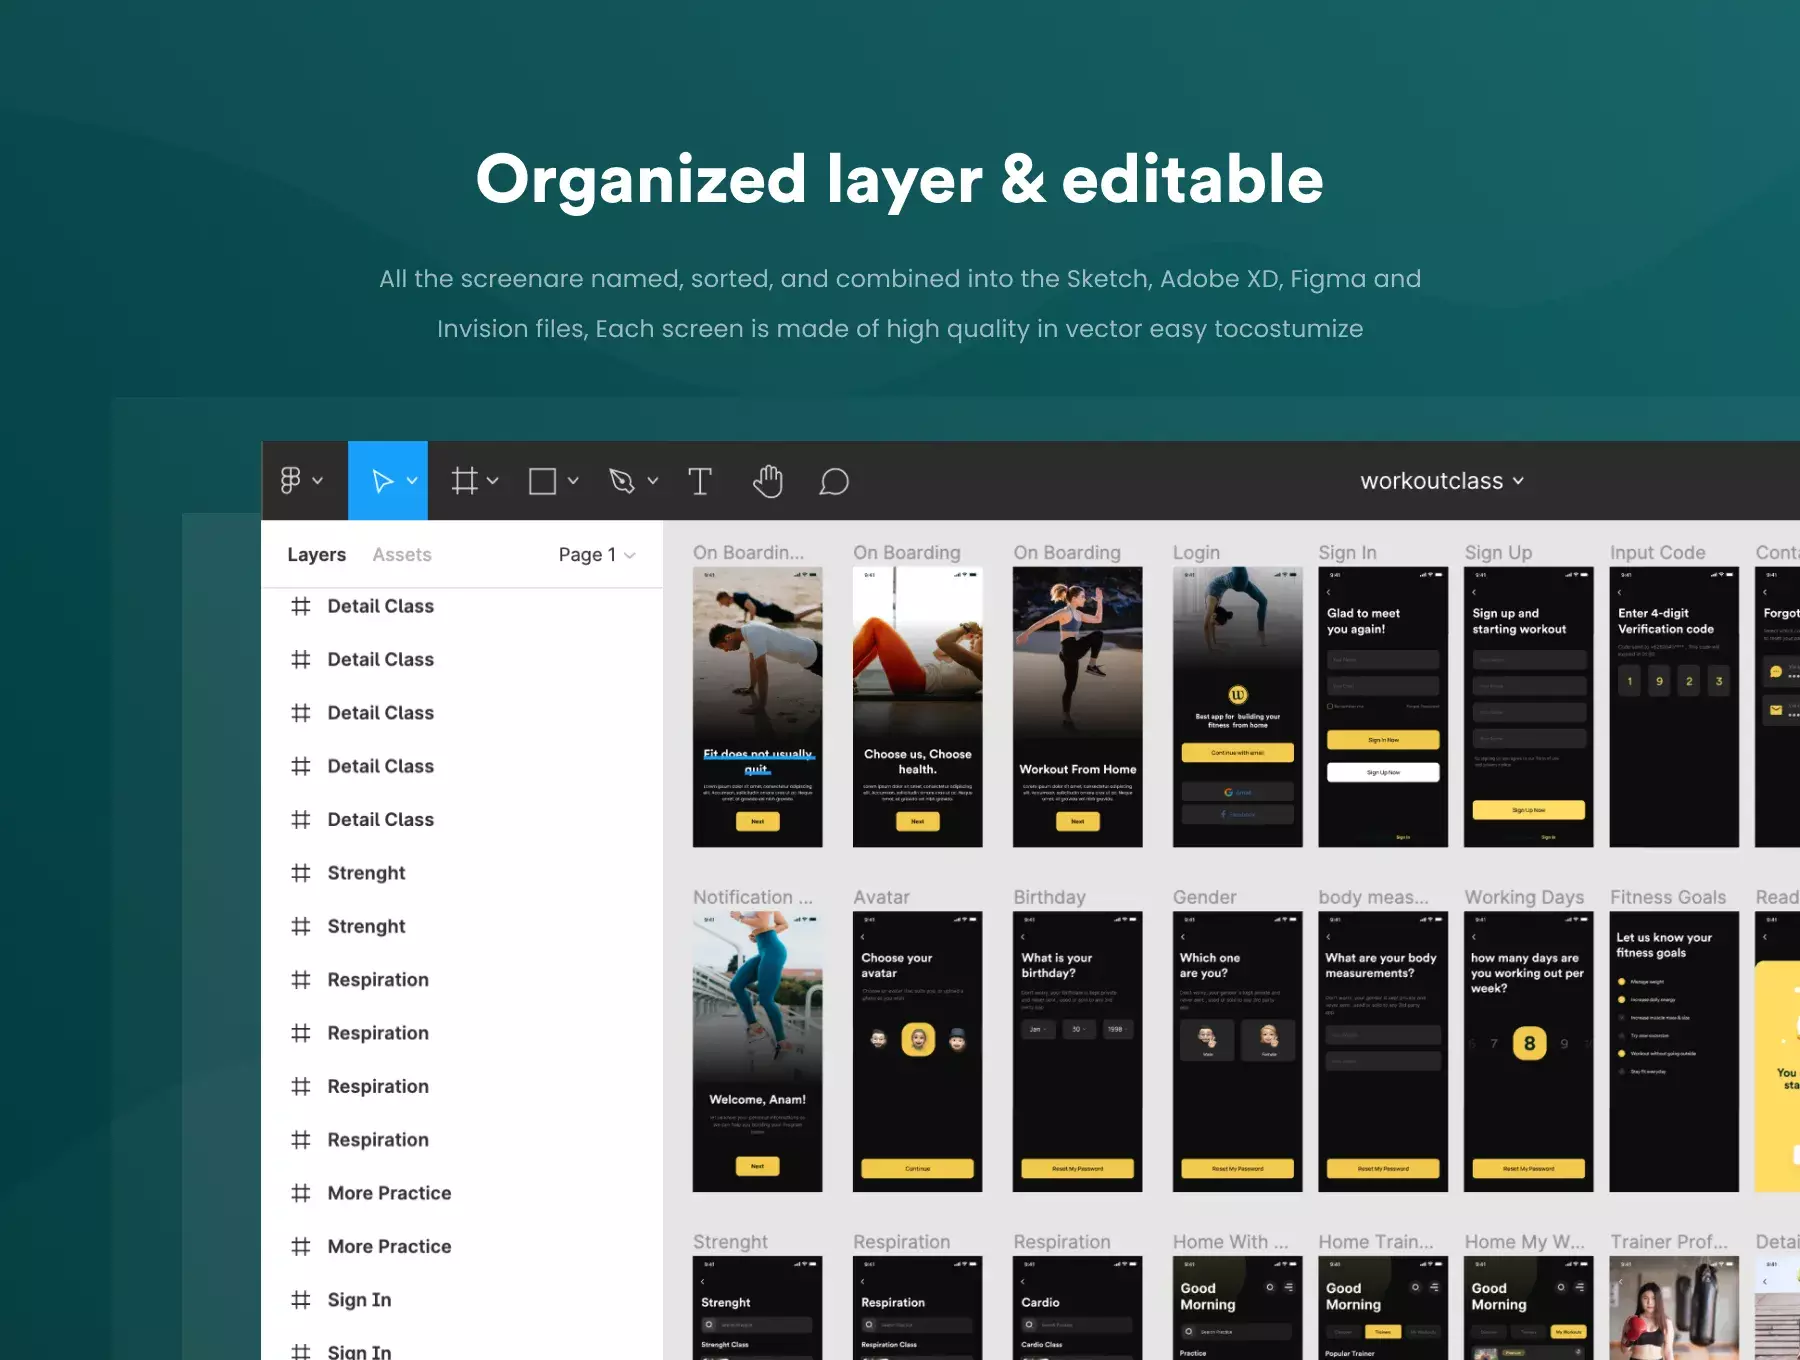
Task: Select the Pen tool
Action: tap(622, 481)
